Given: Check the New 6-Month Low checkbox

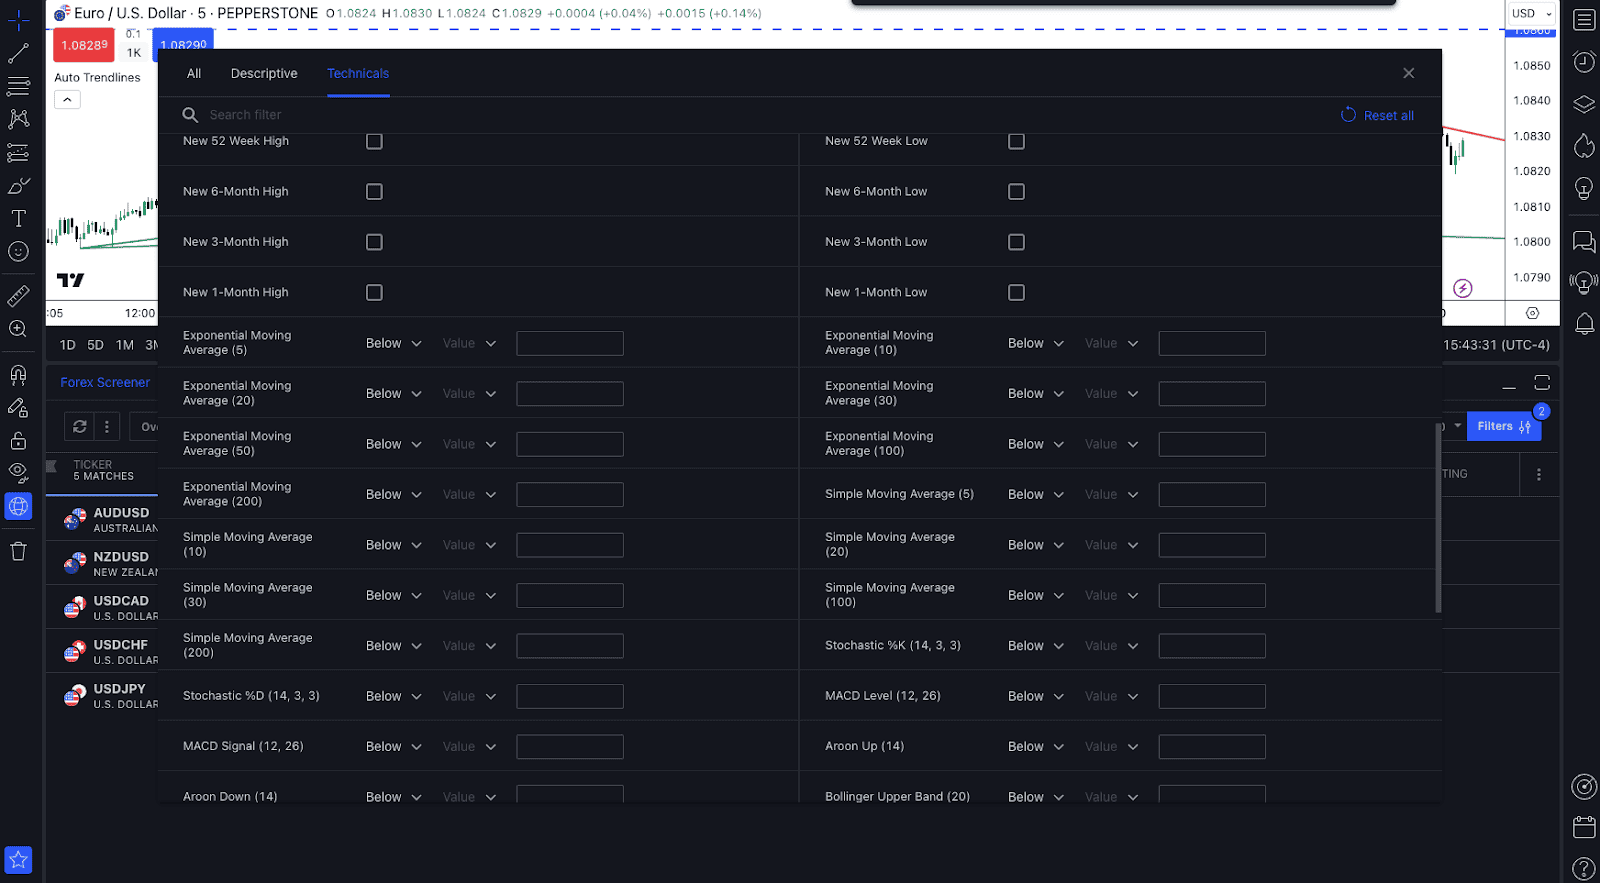Looking at the screenshot, I should pos(1016,192).
